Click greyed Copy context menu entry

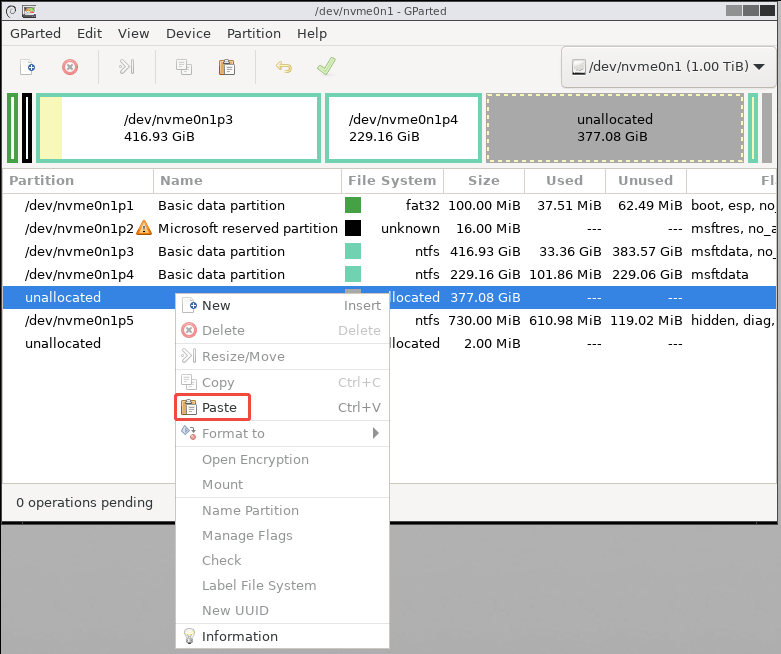point(282,382)
